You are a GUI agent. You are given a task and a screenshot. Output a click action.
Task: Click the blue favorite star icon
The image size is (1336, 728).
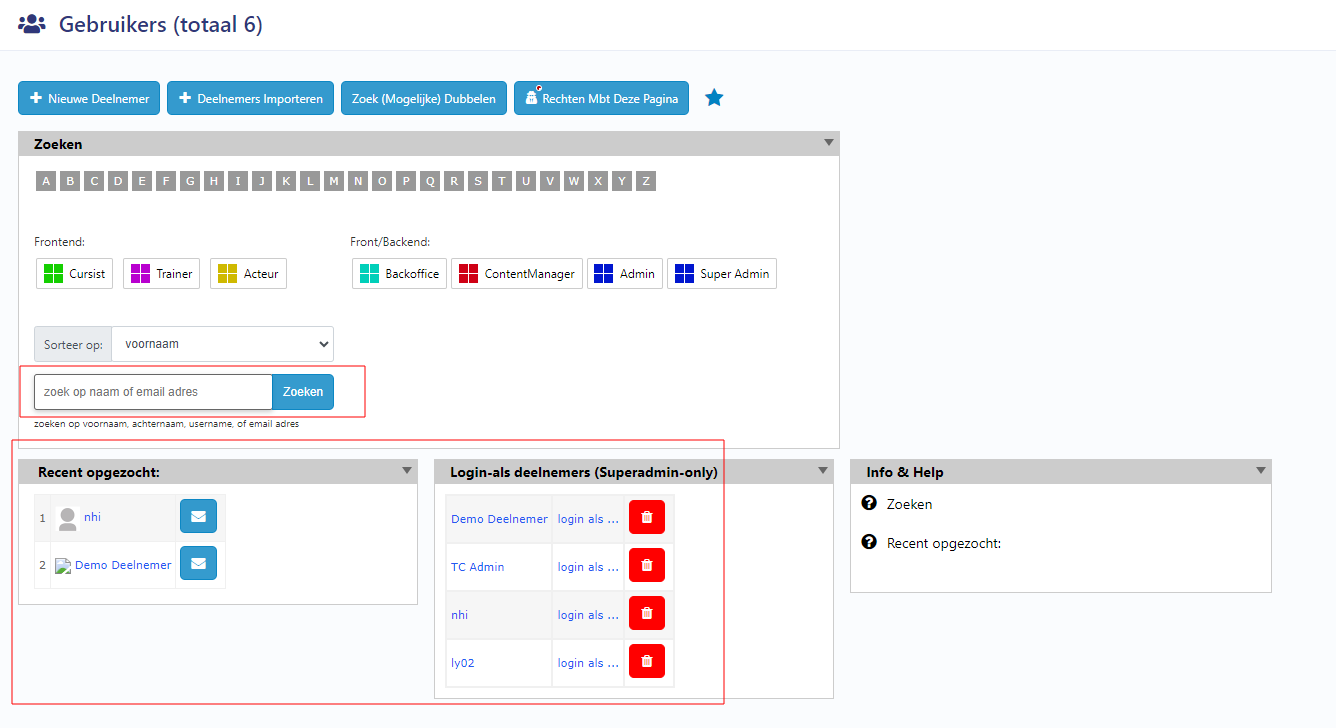pos(714,98)
